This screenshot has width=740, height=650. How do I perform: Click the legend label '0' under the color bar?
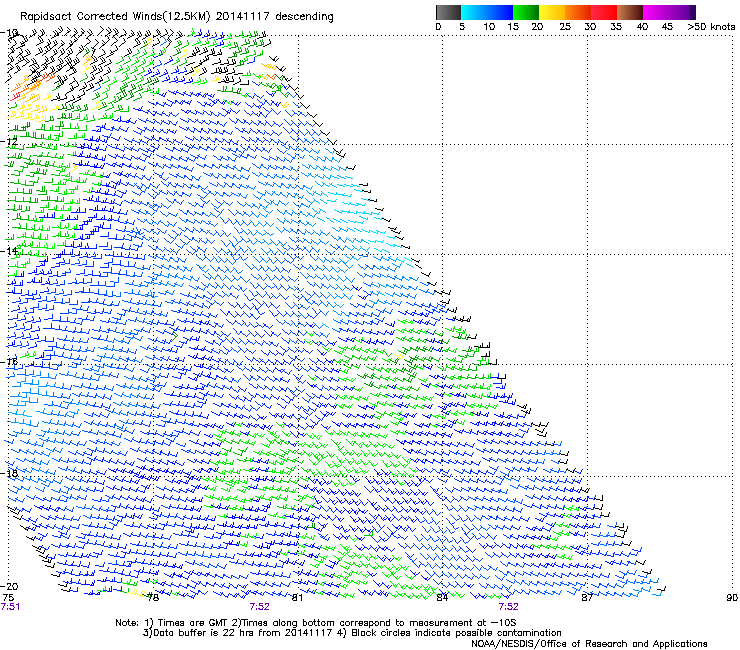click(x=438, y=27)
